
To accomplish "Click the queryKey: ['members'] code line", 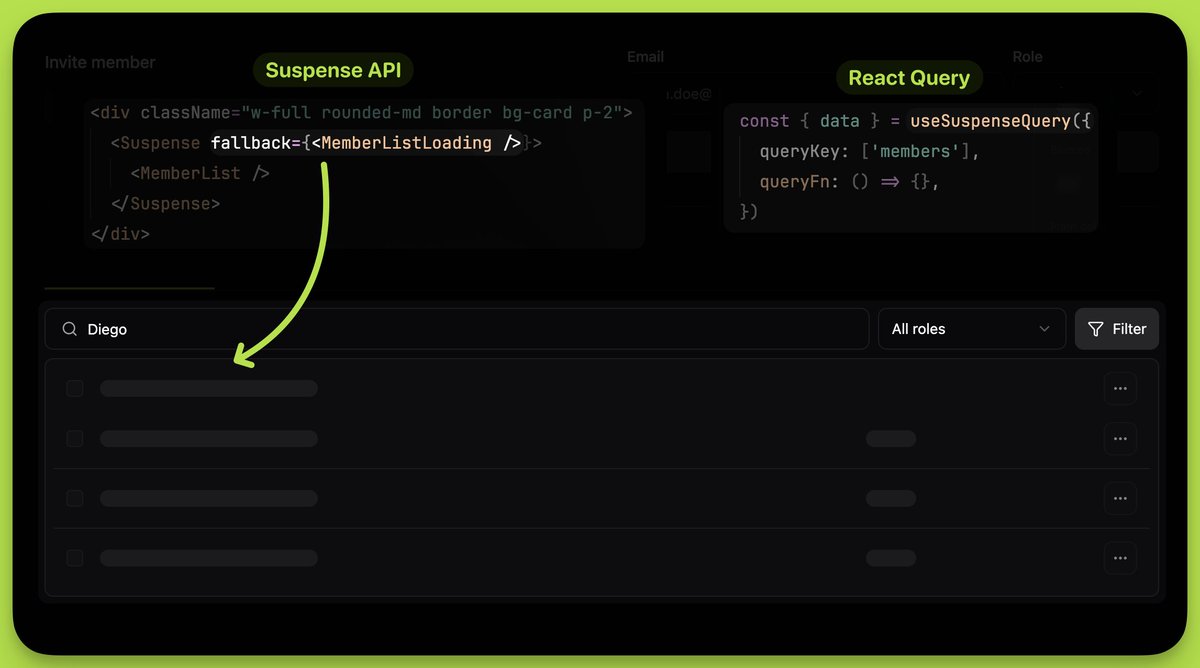I will pos(870,152).
